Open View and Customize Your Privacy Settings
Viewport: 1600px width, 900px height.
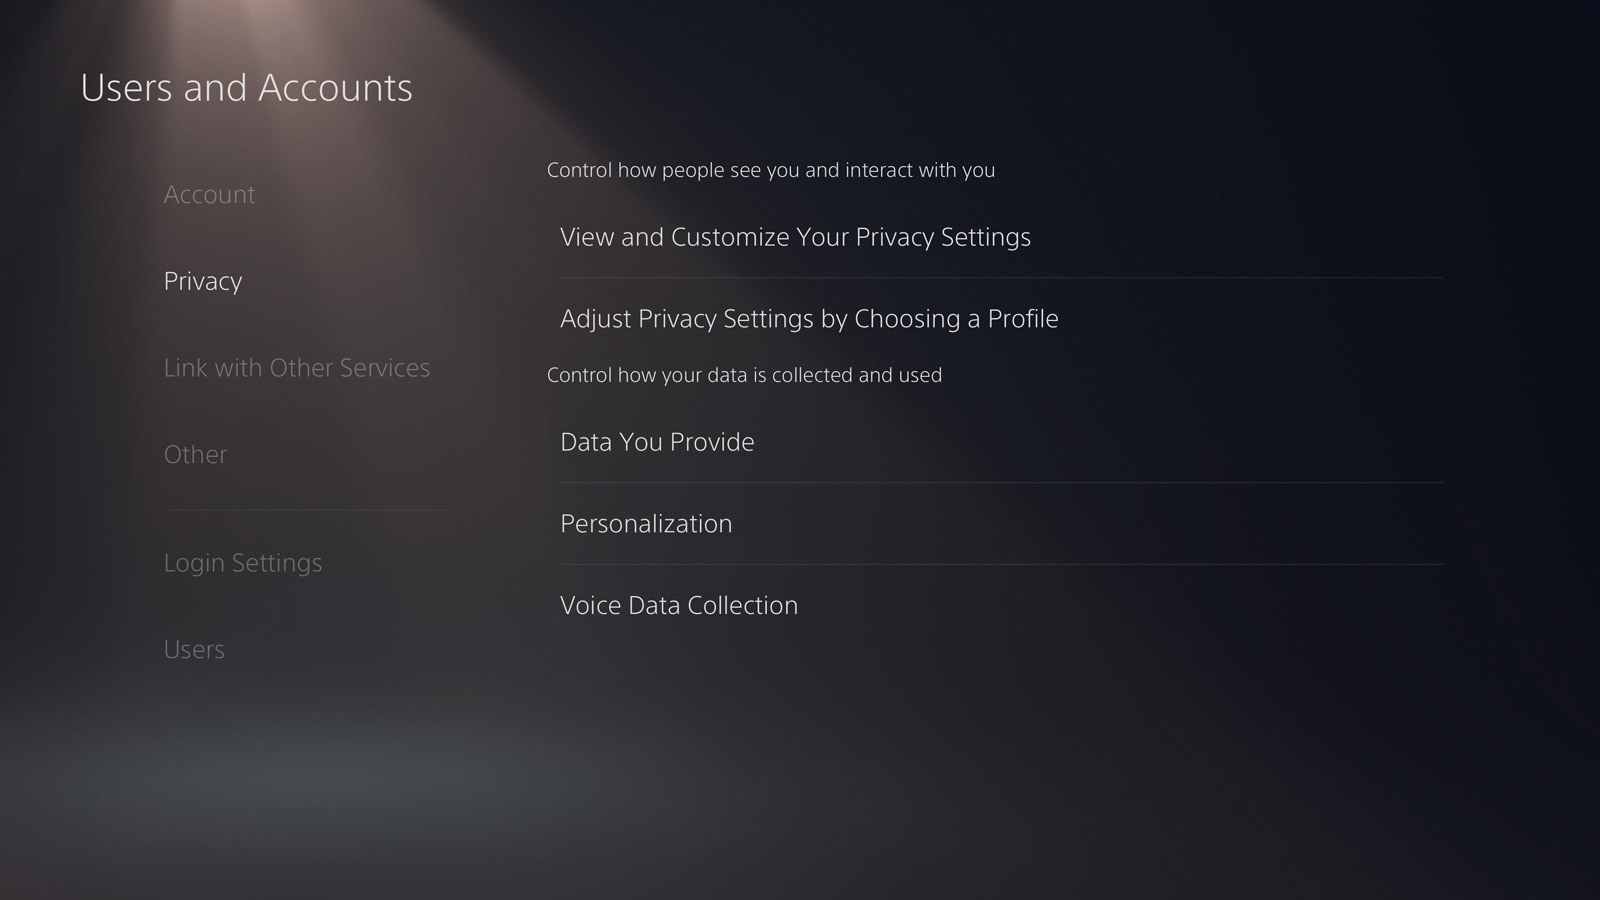795,237
